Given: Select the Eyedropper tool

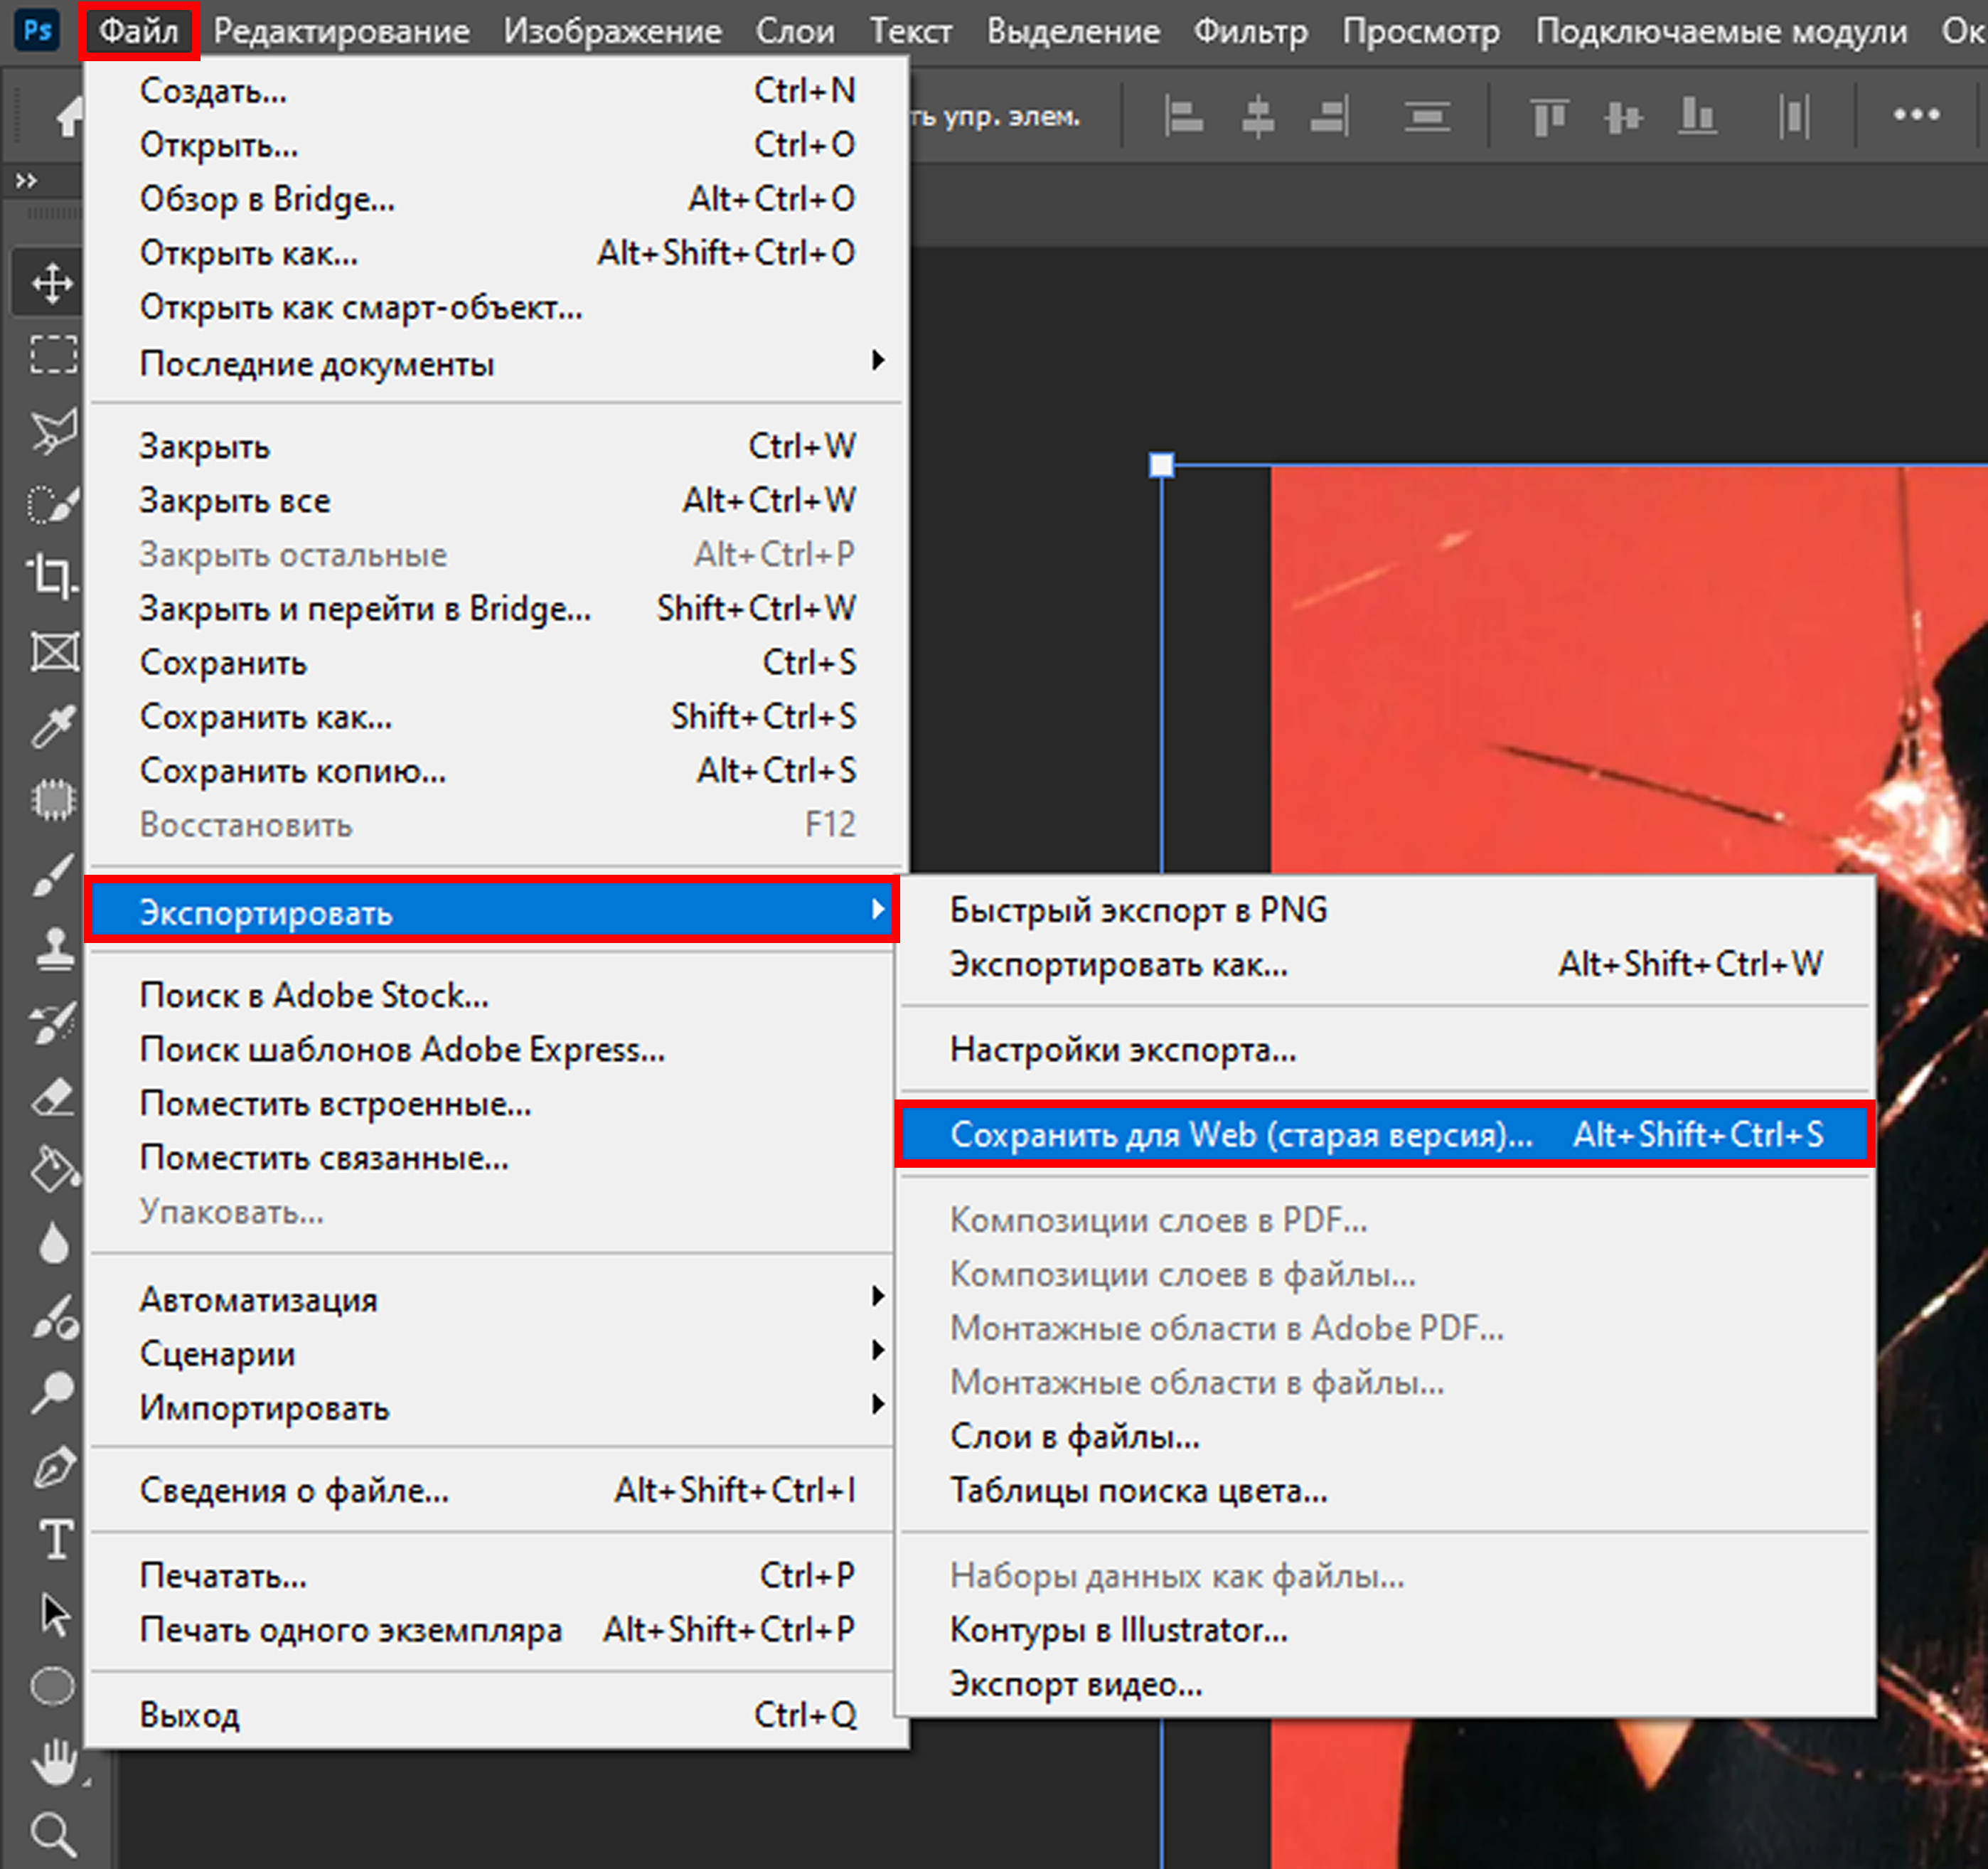Looking at the screenshot, I should pyautogui.click(x=53, y=726).
